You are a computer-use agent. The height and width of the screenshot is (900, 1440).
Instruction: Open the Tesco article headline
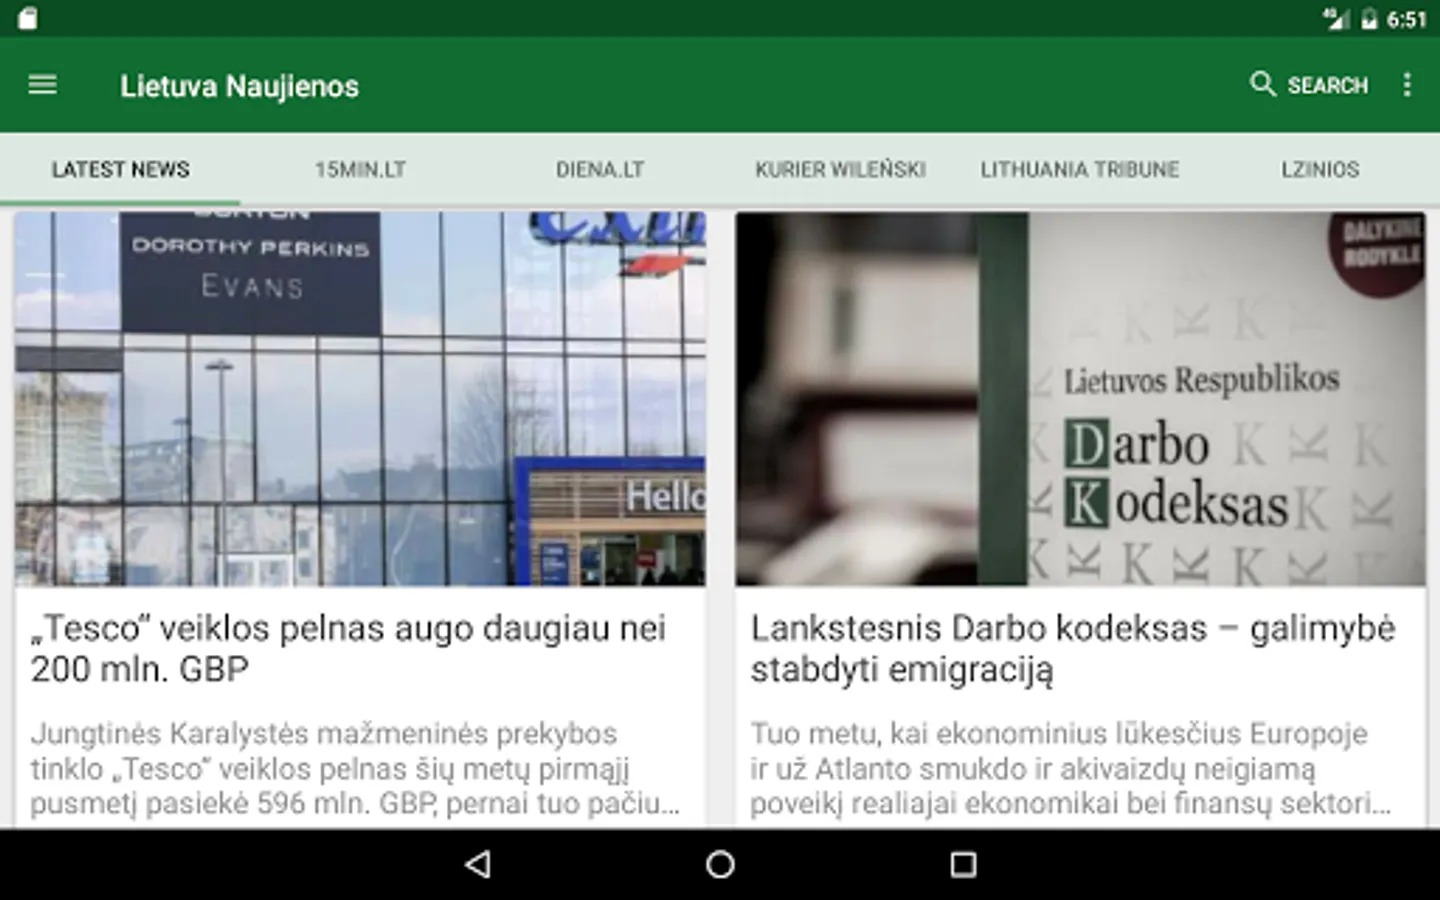pos(348,648)
